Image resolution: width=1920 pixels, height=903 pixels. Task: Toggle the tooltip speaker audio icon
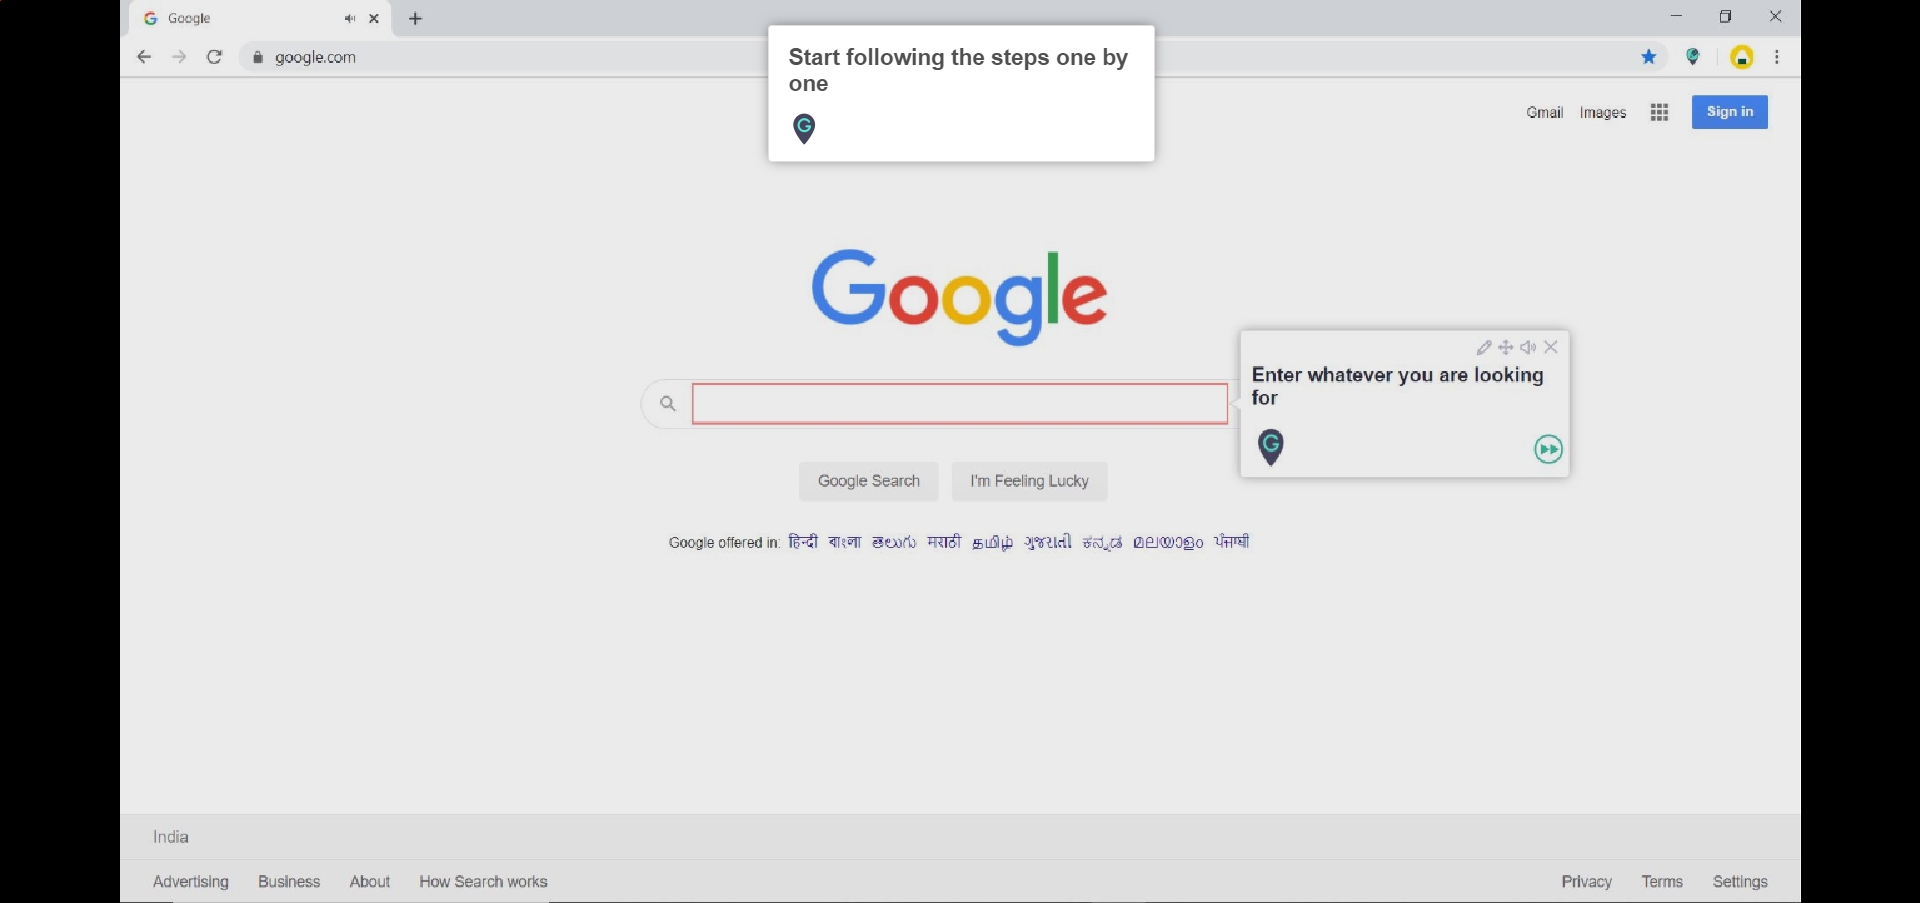tap(1529, 348)
